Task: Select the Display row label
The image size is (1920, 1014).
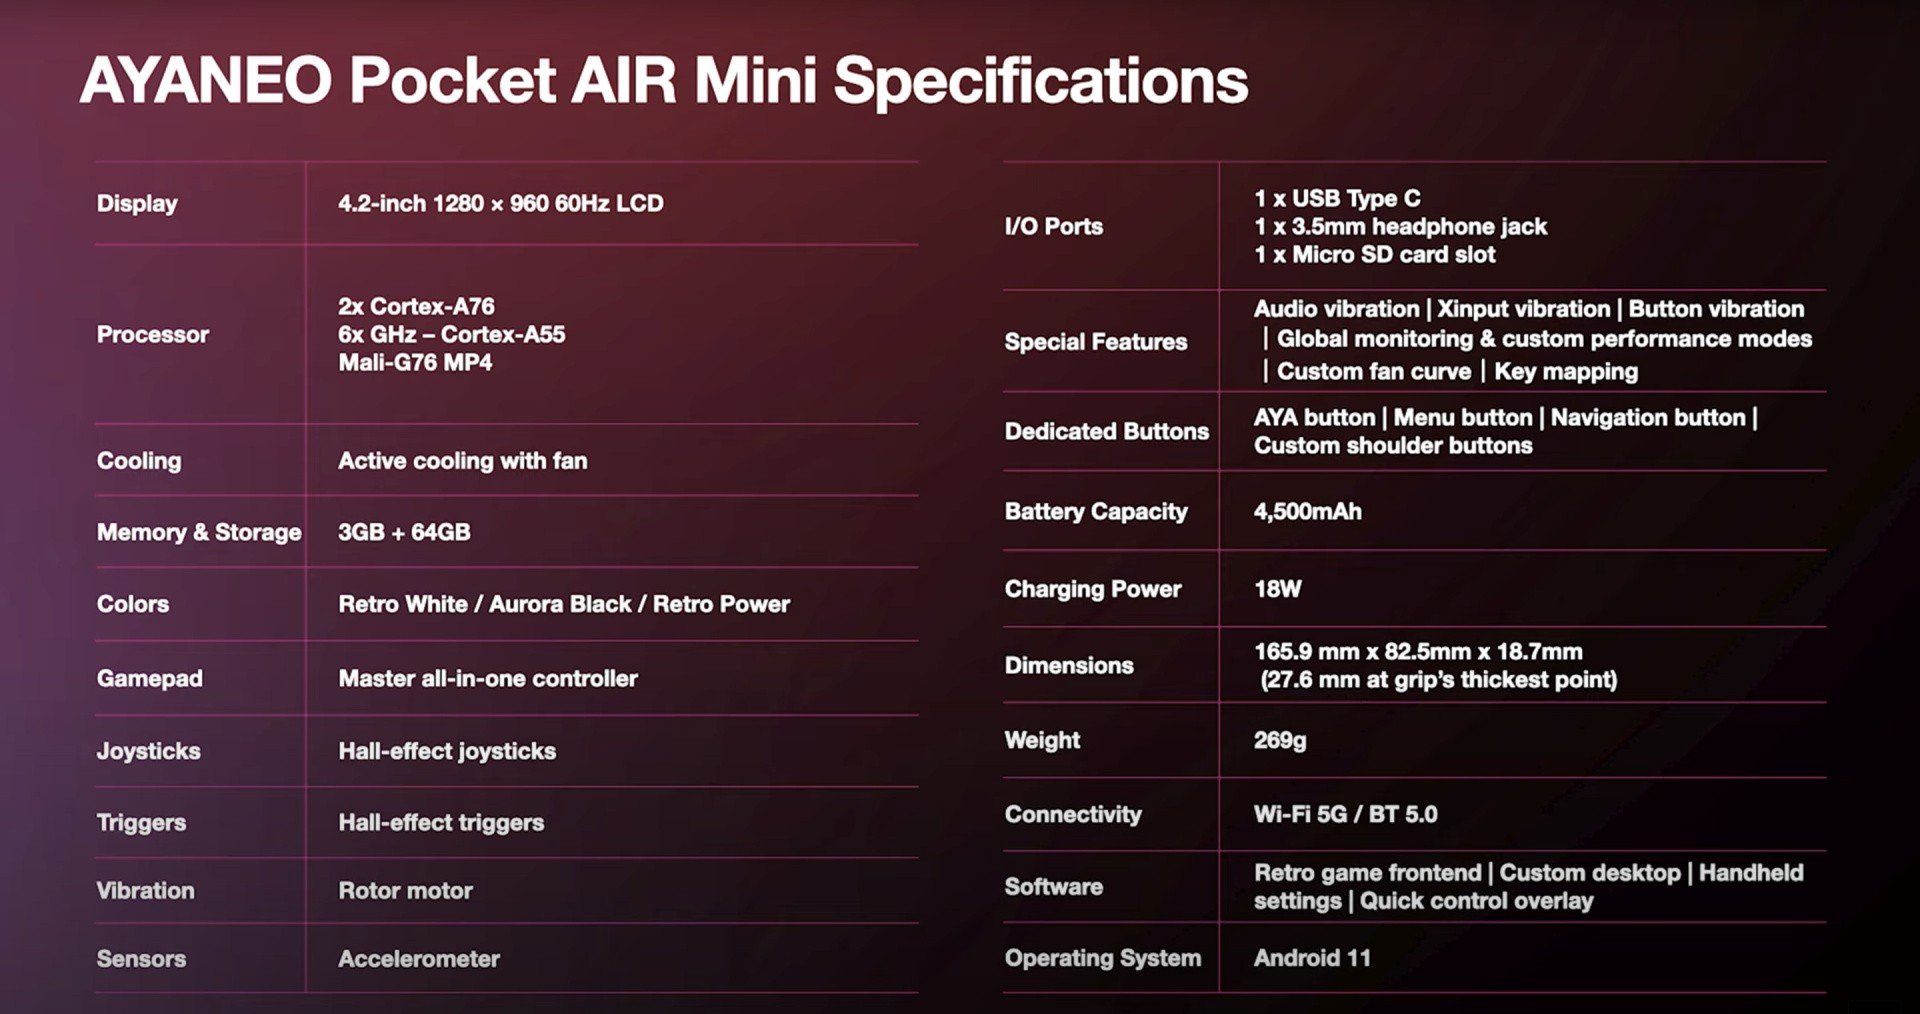Action: tap(137, 203)
